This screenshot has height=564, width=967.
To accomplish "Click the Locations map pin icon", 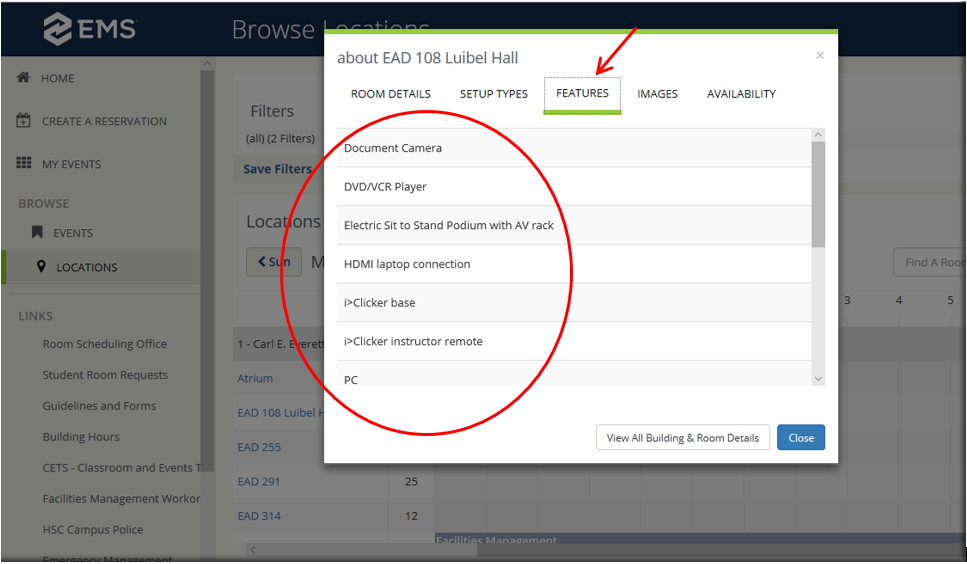I will [x=41, y=267].
